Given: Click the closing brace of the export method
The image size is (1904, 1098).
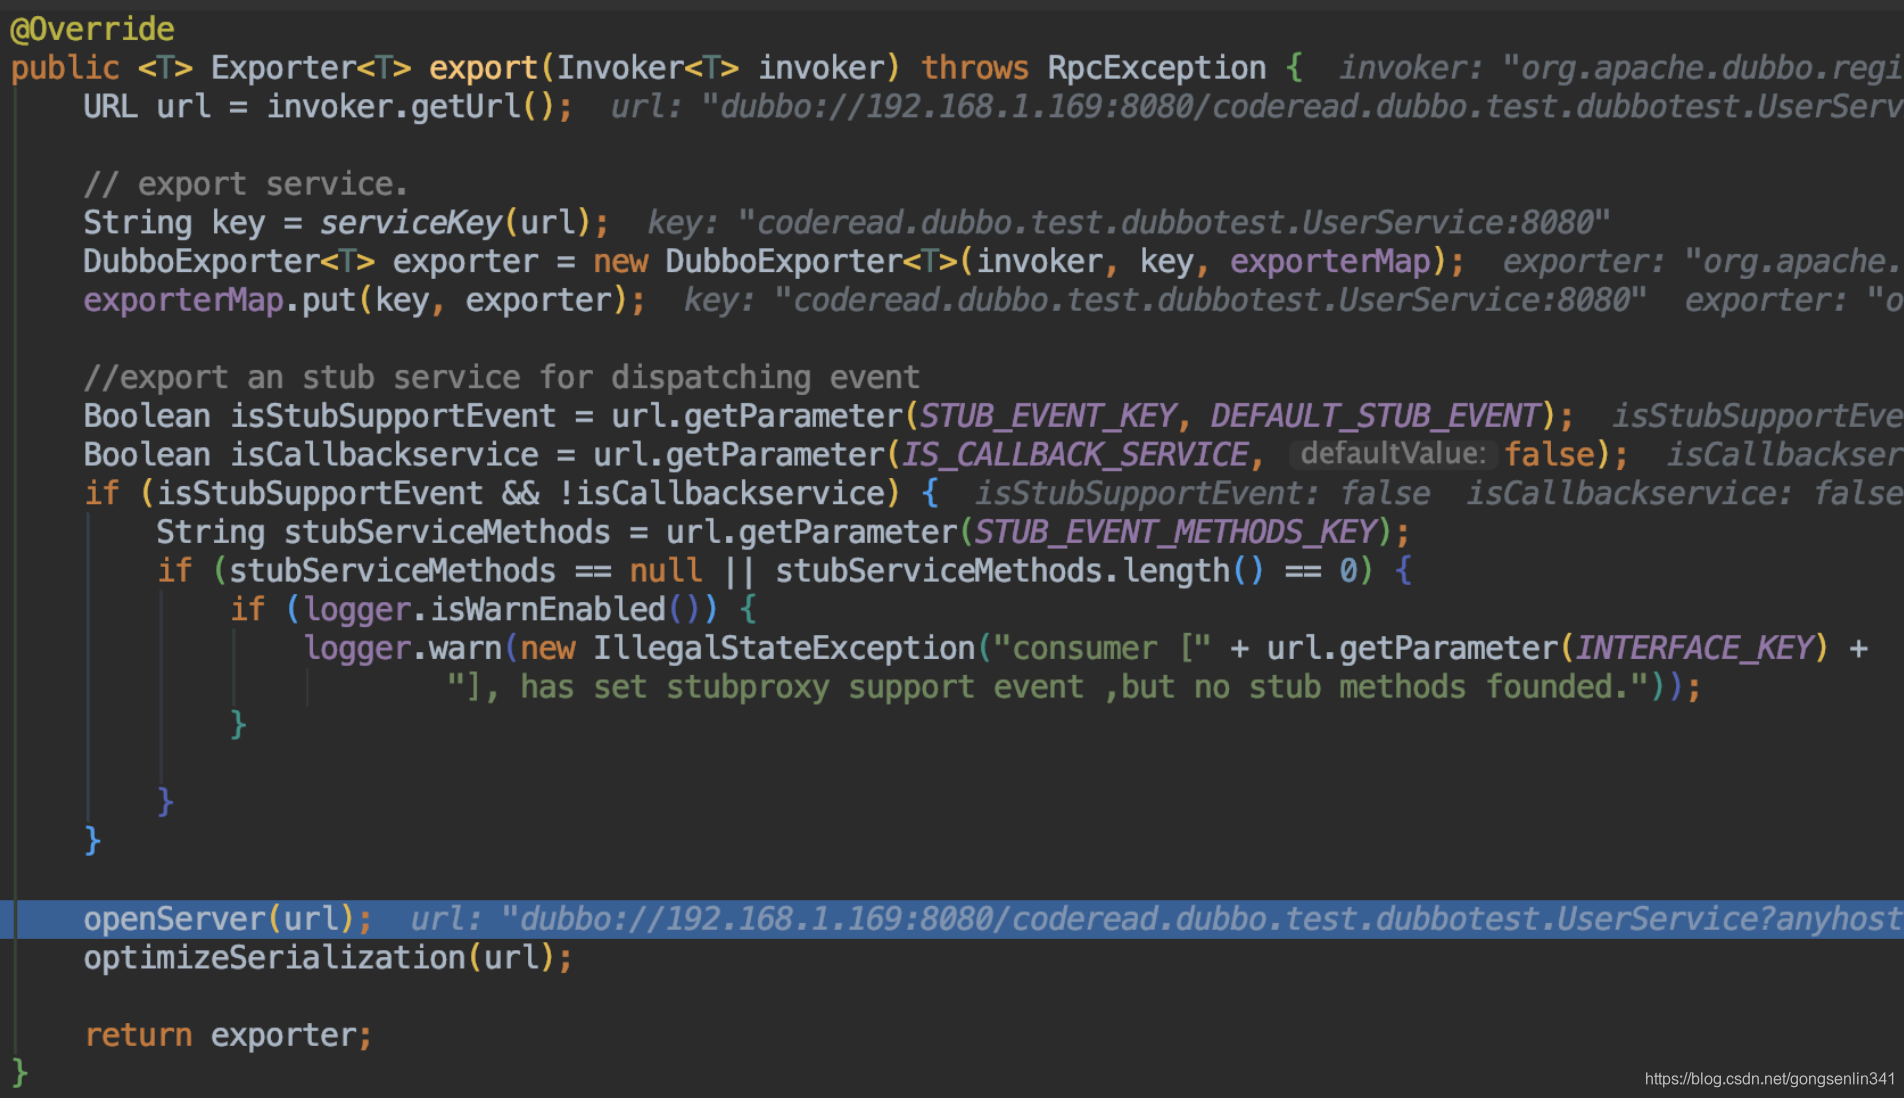Looking at the screenshot, I should [x=19, y=1073].
